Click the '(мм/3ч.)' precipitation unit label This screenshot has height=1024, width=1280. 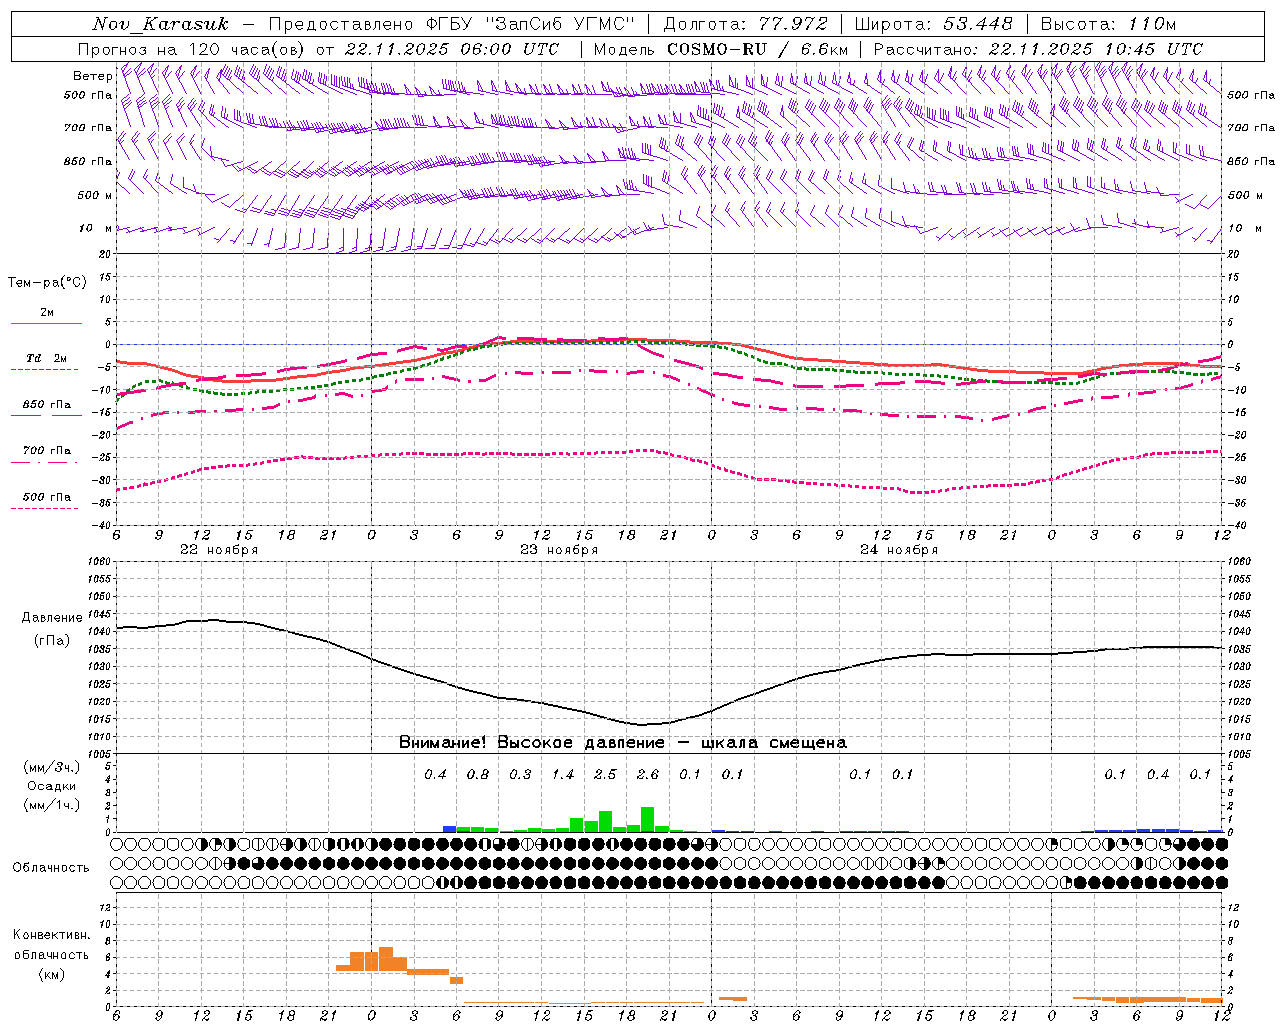tap(50, 768)
